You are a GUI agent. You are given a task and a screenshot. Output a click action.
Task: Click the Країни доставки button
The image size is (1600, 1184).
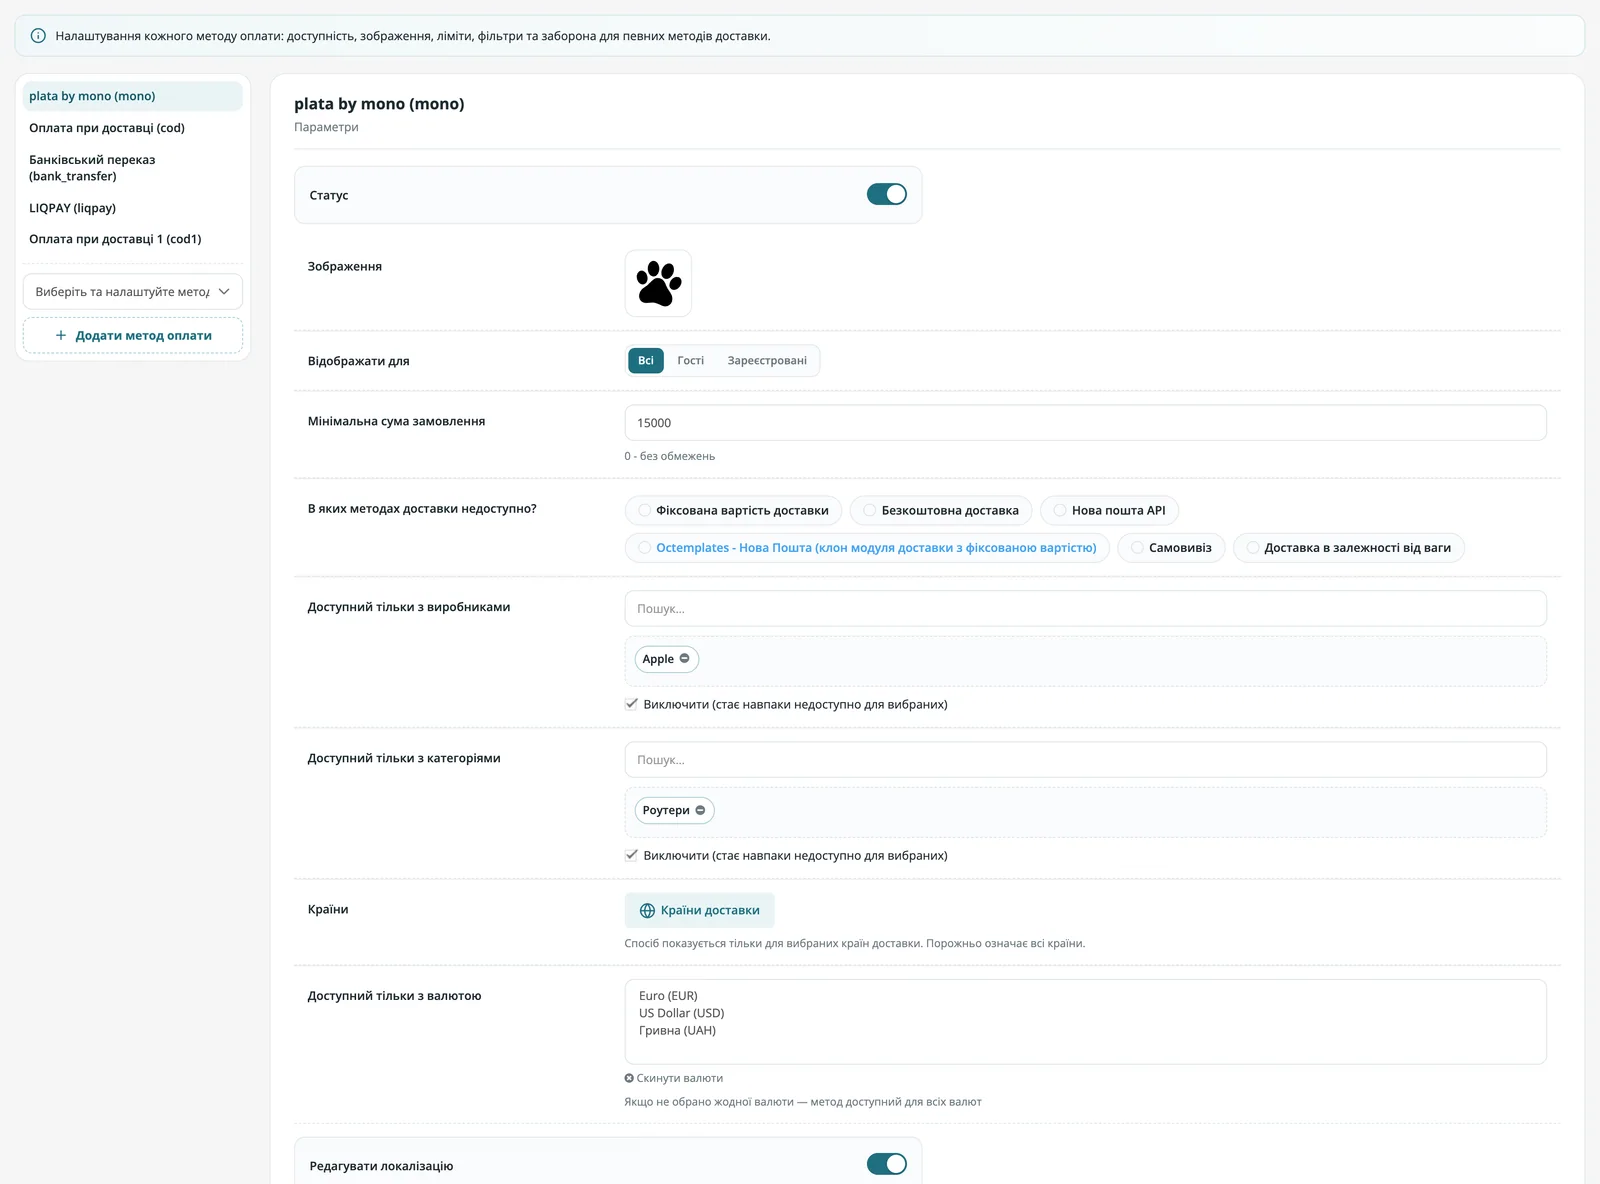[x=700, y=910]
